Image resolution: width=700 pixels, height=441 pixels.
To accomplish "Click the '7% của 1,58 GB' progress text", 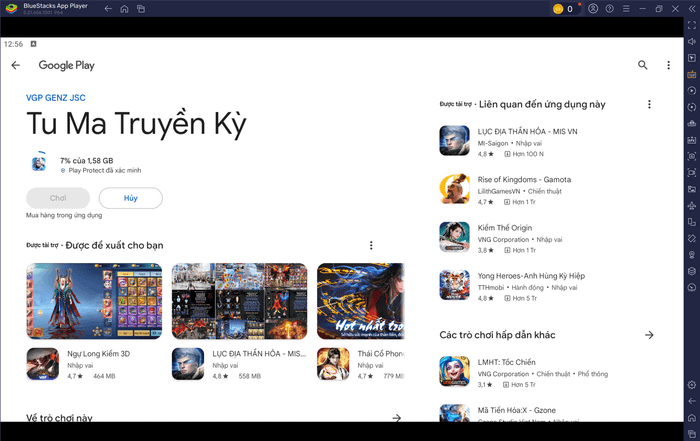I will 87,161.
